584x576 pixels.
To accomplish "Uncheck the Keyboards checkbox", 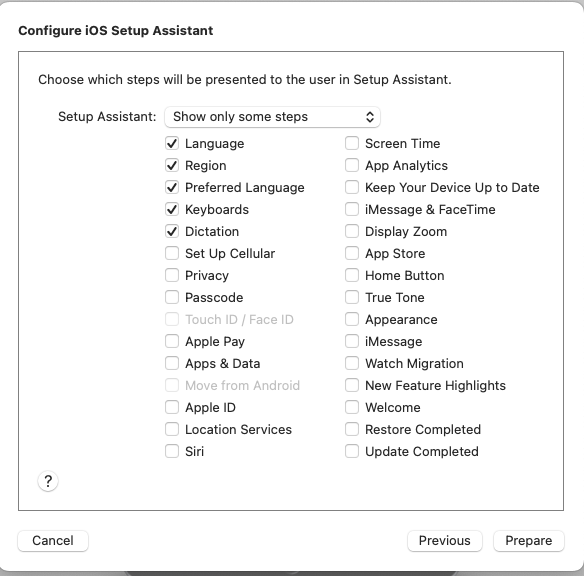I will (172, 209).
